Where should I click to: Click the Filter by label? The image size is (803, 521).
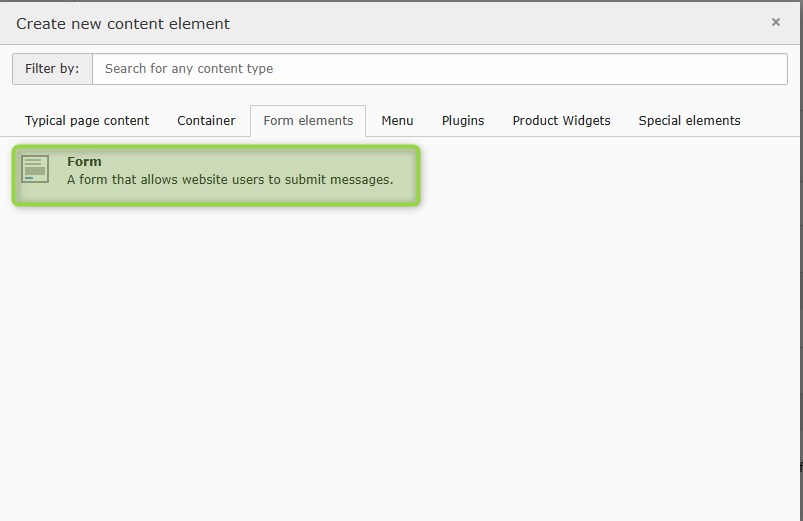click(52, 69)
